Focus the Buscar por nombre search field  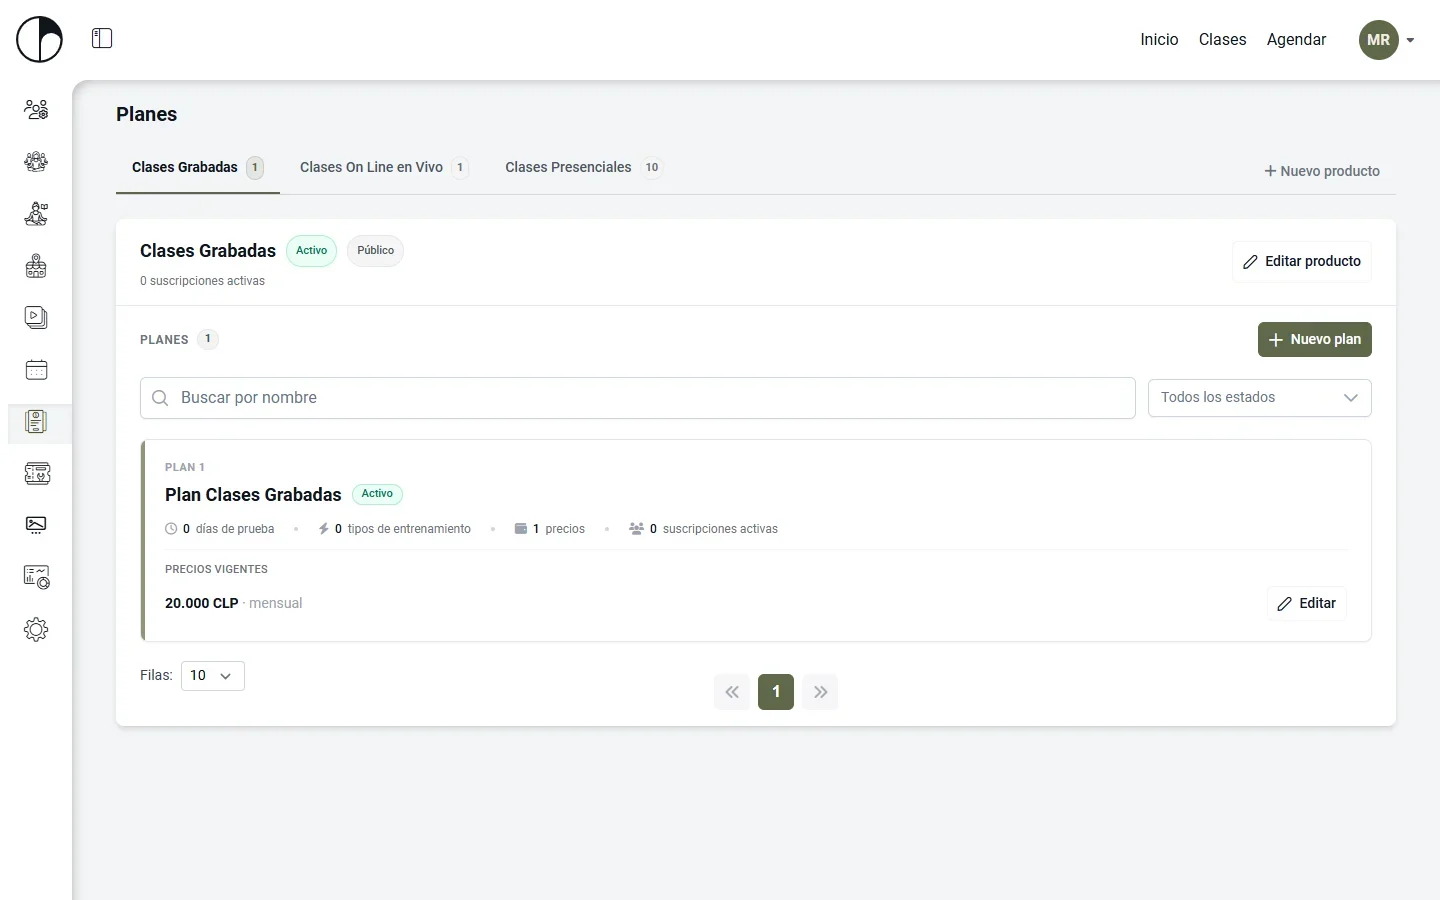coord(638,398)
